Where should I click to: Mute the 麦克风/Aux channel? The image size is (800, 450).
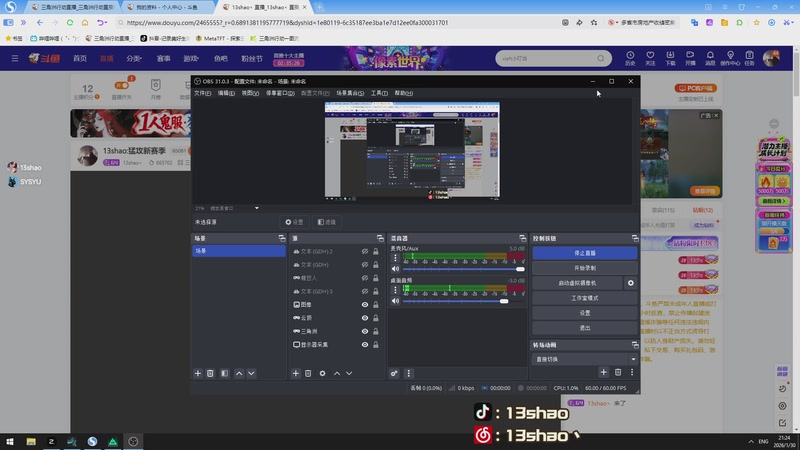[395, 269]
